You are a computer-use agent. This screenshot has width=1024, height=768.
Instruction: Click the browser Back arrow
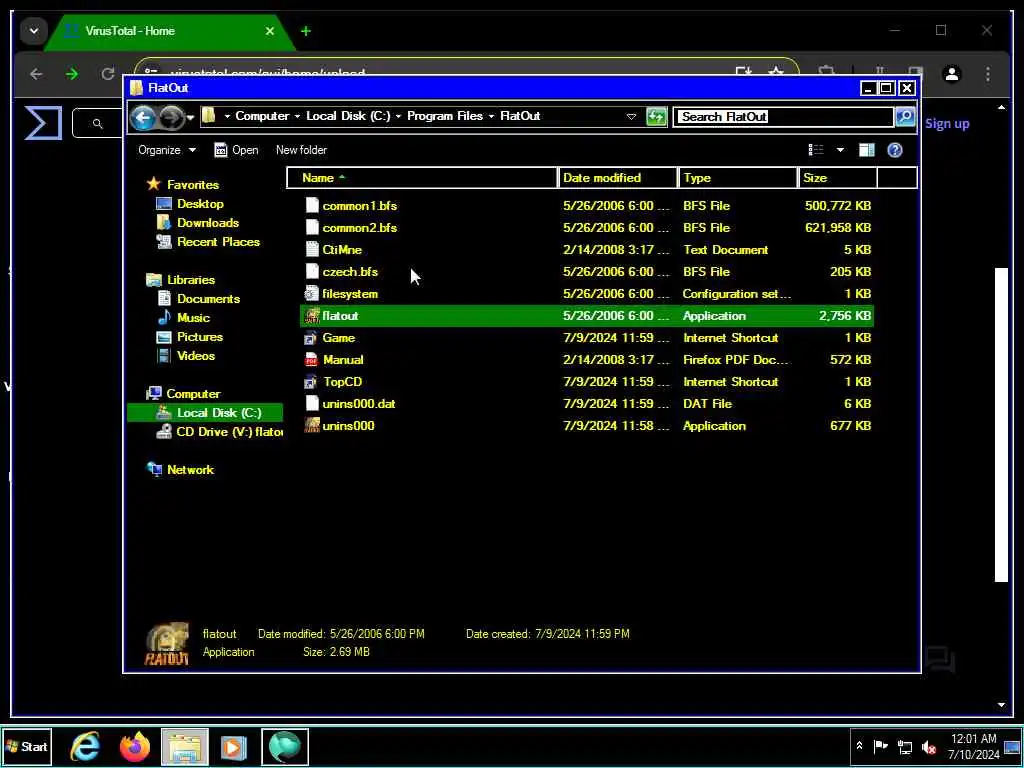[36, 74]
